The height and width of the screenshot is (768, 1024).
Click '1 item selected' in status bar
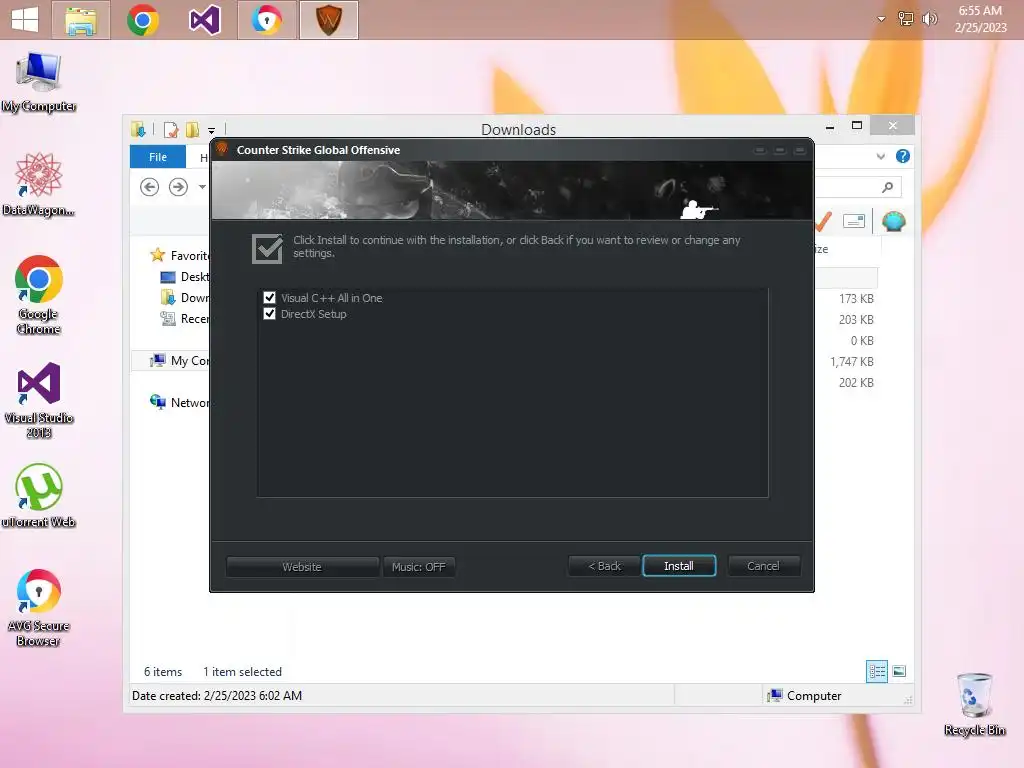click(x=242, y=672)
